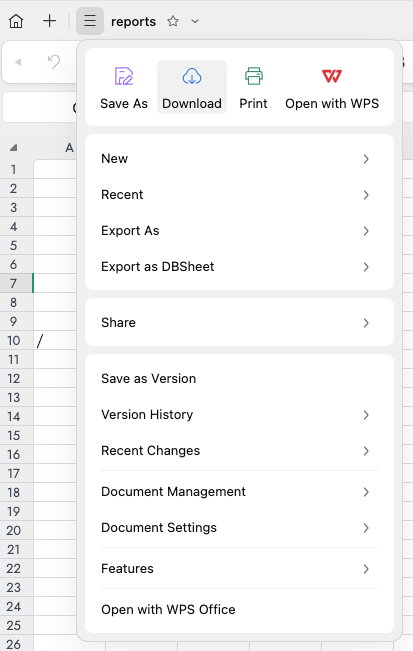Image resolution: width=413 pixels, height=651 pixels.
Task: Click the undo arrow icon
Action: [54, 62]
